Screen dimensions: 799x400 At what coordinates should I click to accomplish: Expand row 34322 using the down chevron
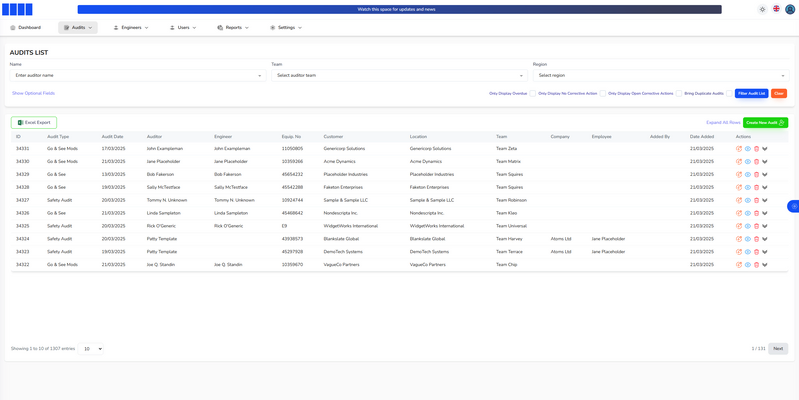(765, 264)
